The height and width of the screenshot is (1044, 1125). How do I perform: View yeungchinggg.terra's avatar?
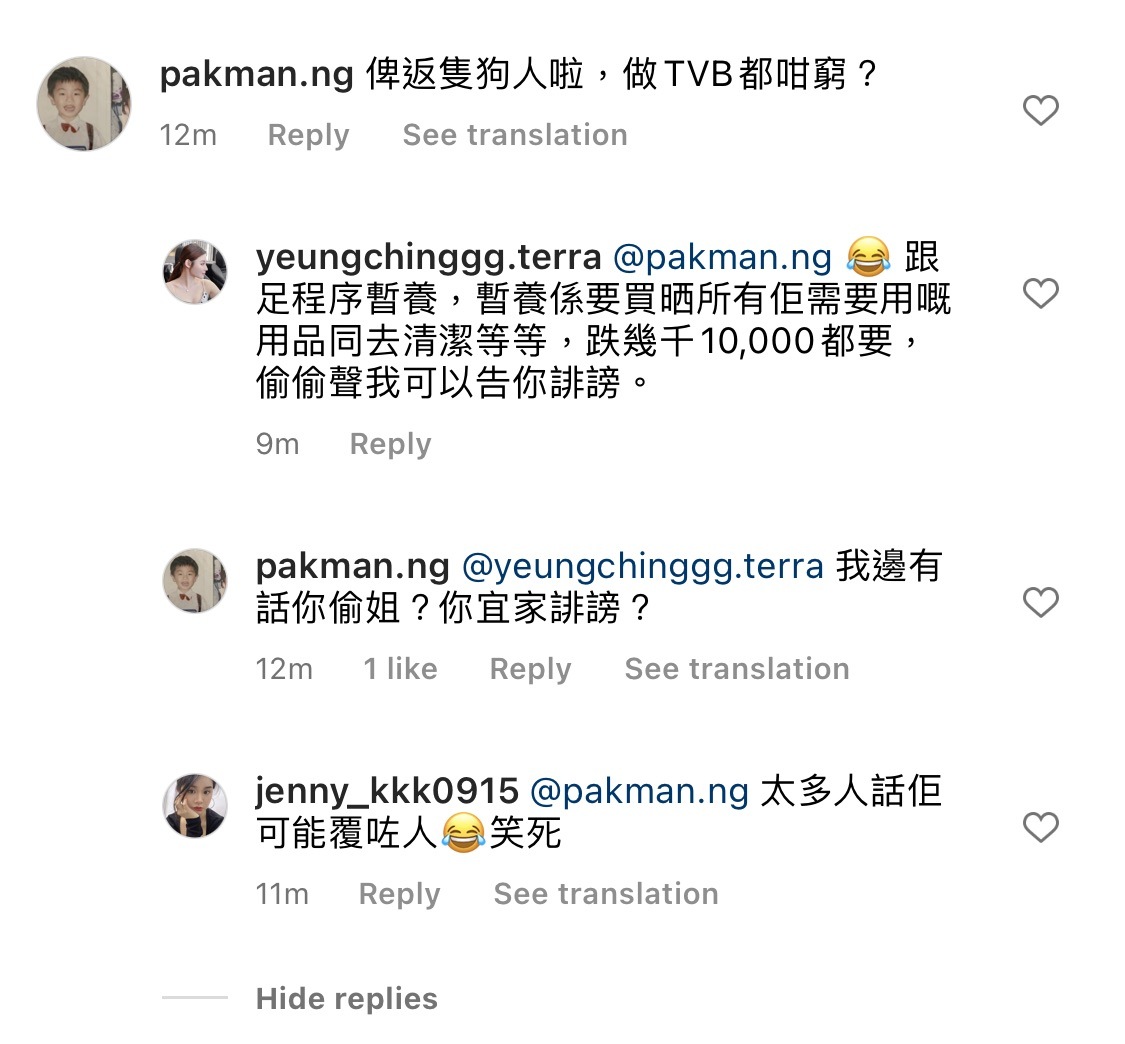(x=195, y=272)
